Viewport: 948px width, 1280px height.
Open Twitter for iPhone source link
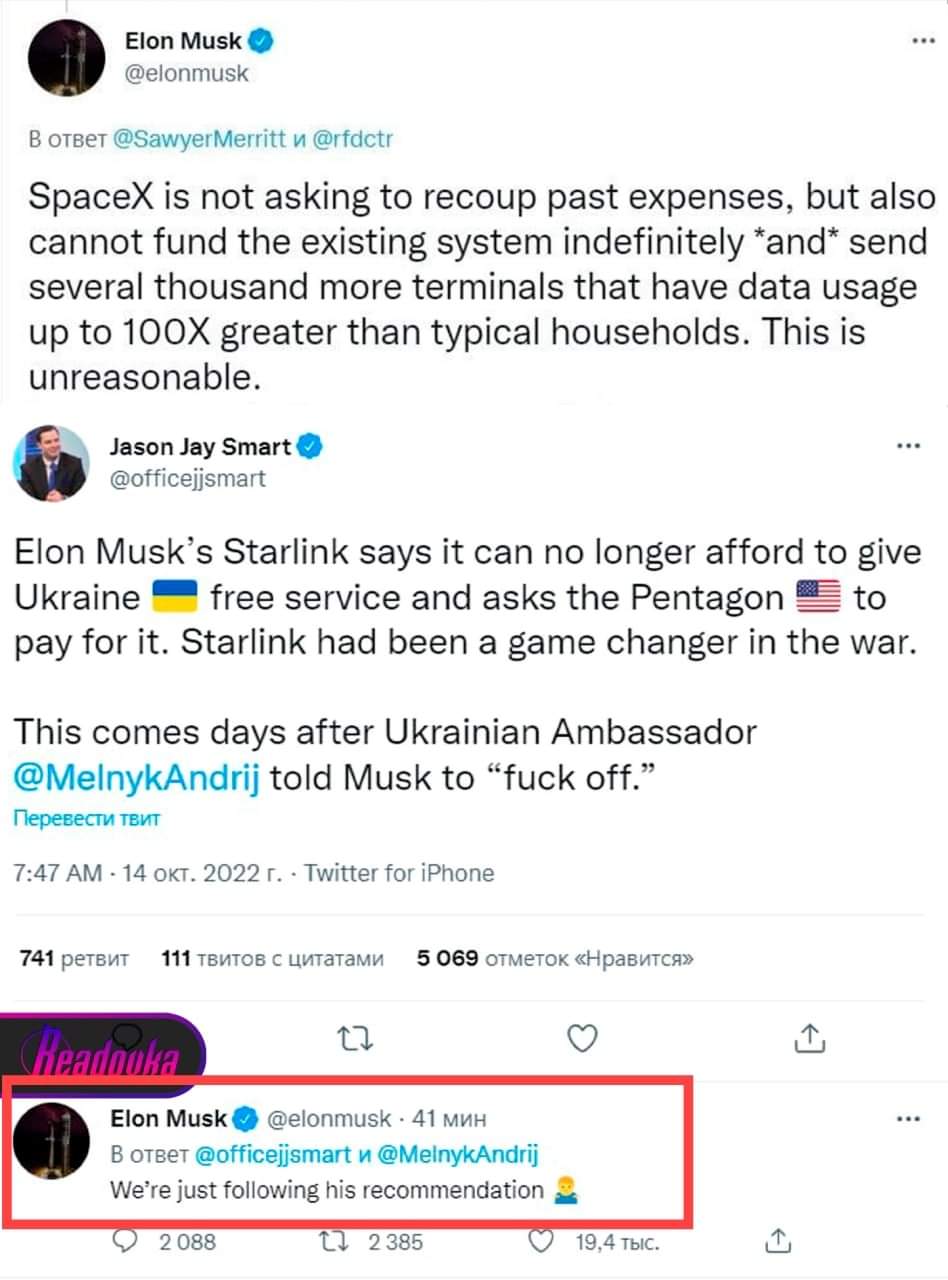(399, 873)
